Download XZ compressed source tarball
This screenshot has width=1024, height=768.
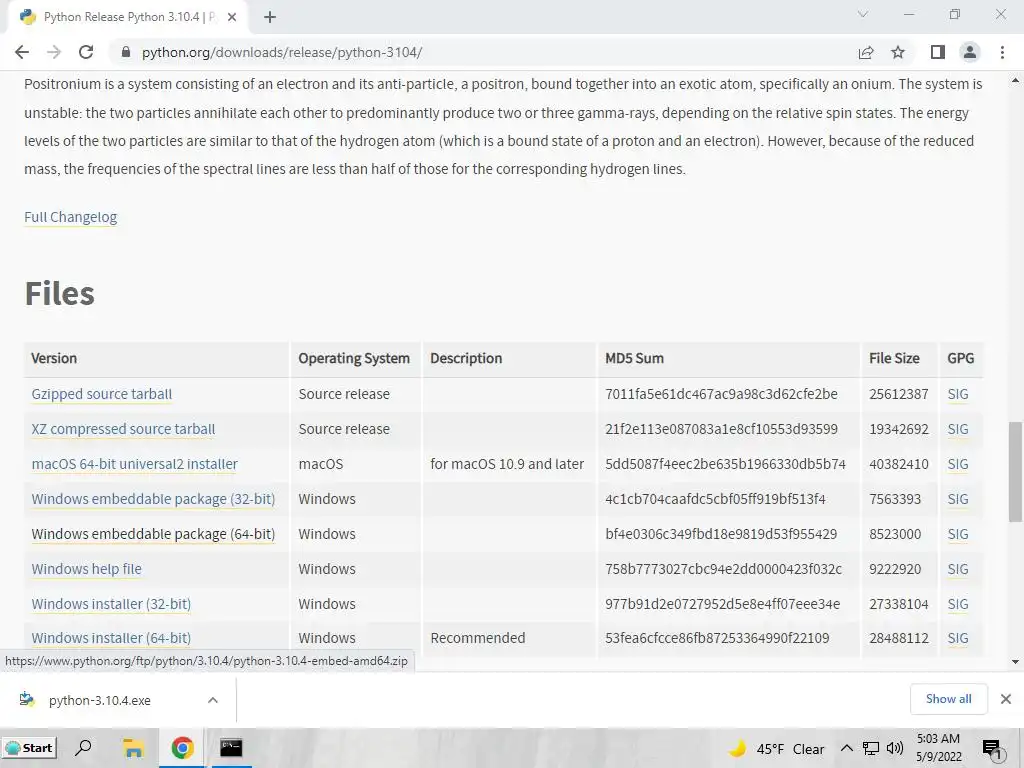pyautogui.click(x=123, y=429)
